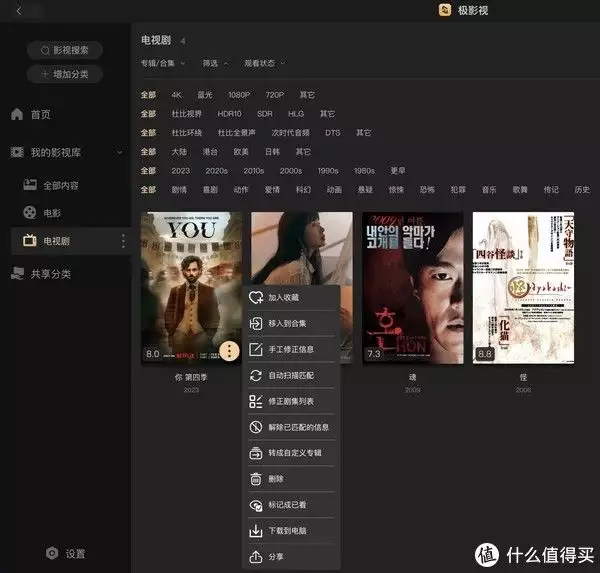Select 科幻 genre filter
The height and width of the screenshot is (573, 600).
pyautogui.click(x=303, y=189)
